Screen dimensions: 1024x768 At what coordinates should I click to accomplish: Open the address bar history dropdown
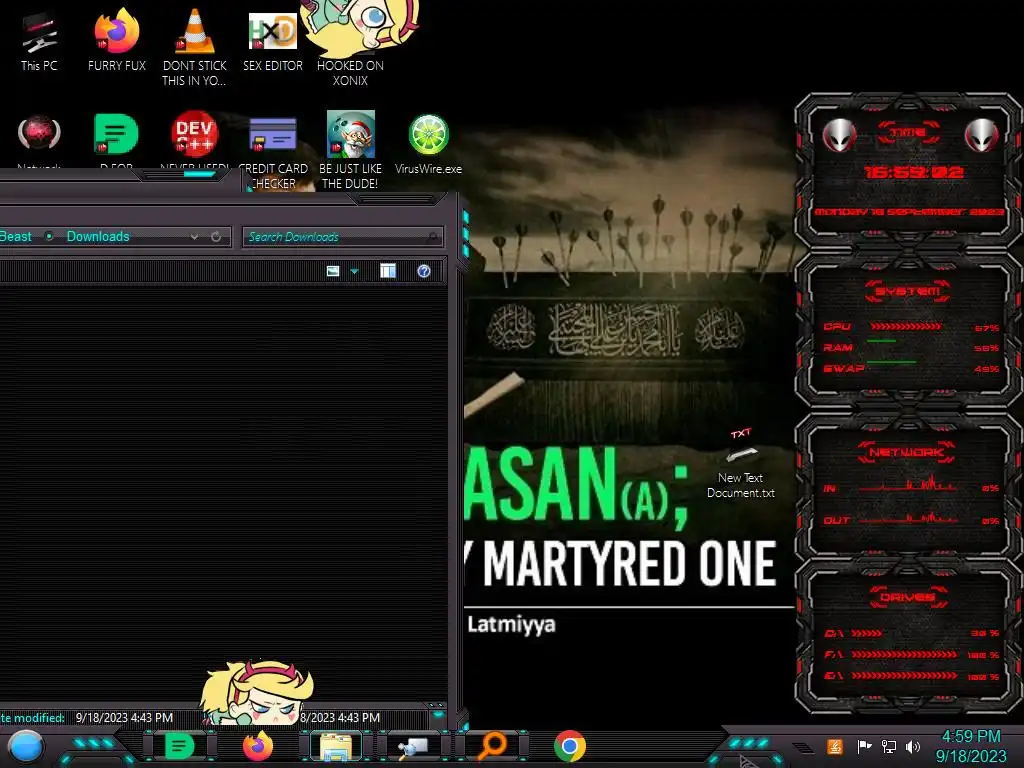click(x=194, y=237)
